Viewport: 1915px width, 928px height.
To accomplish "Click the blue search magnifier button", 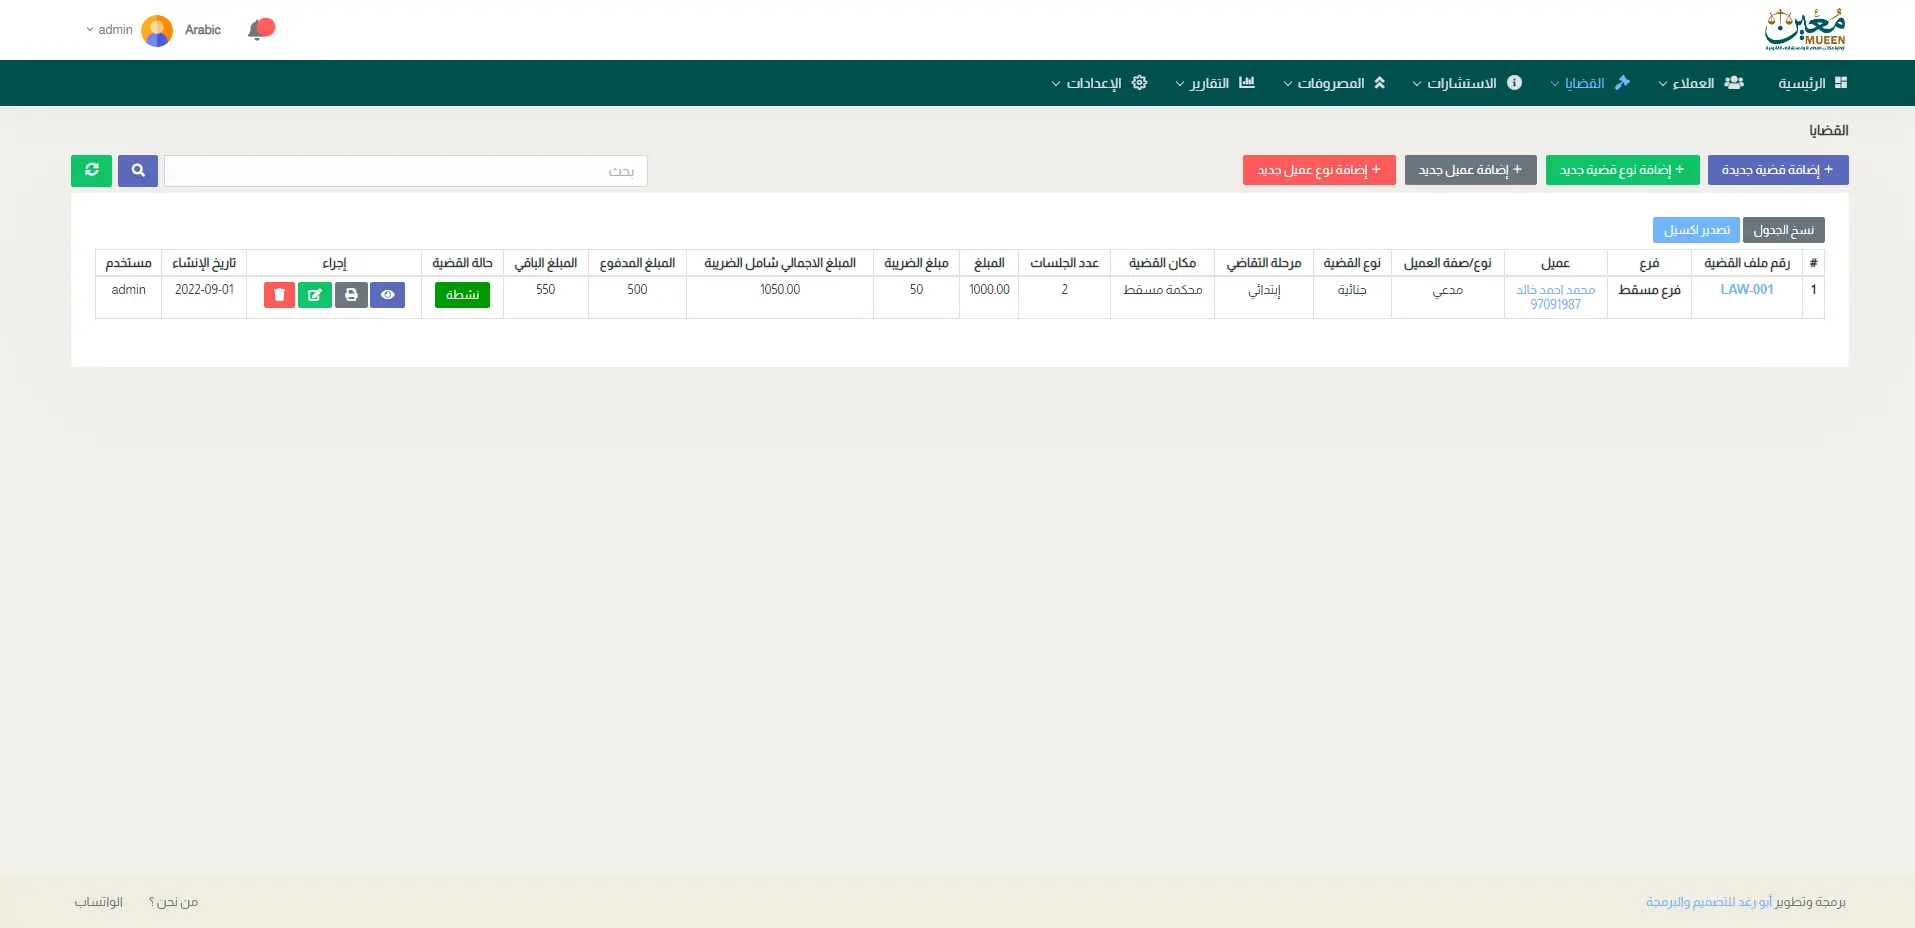I will coord(138,170).
